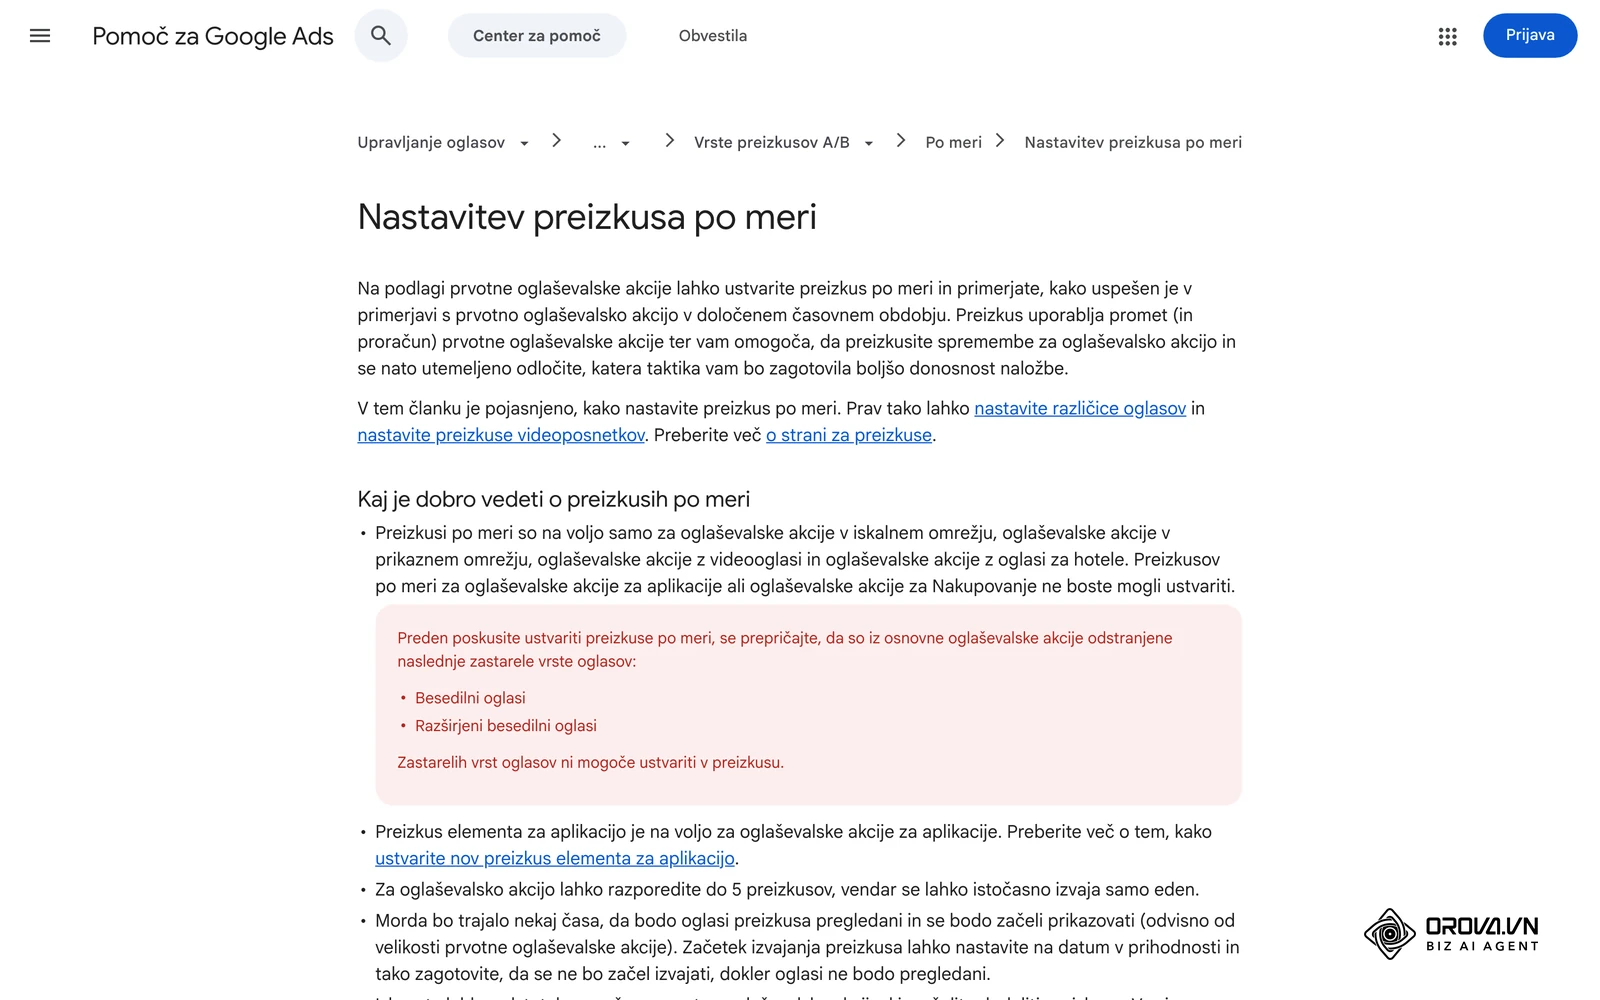Viewport: 1600px width, 1000px height.
Task: Click the Vrste preizkusov A/B breadcrumb text
Action: tap(772, 143)
